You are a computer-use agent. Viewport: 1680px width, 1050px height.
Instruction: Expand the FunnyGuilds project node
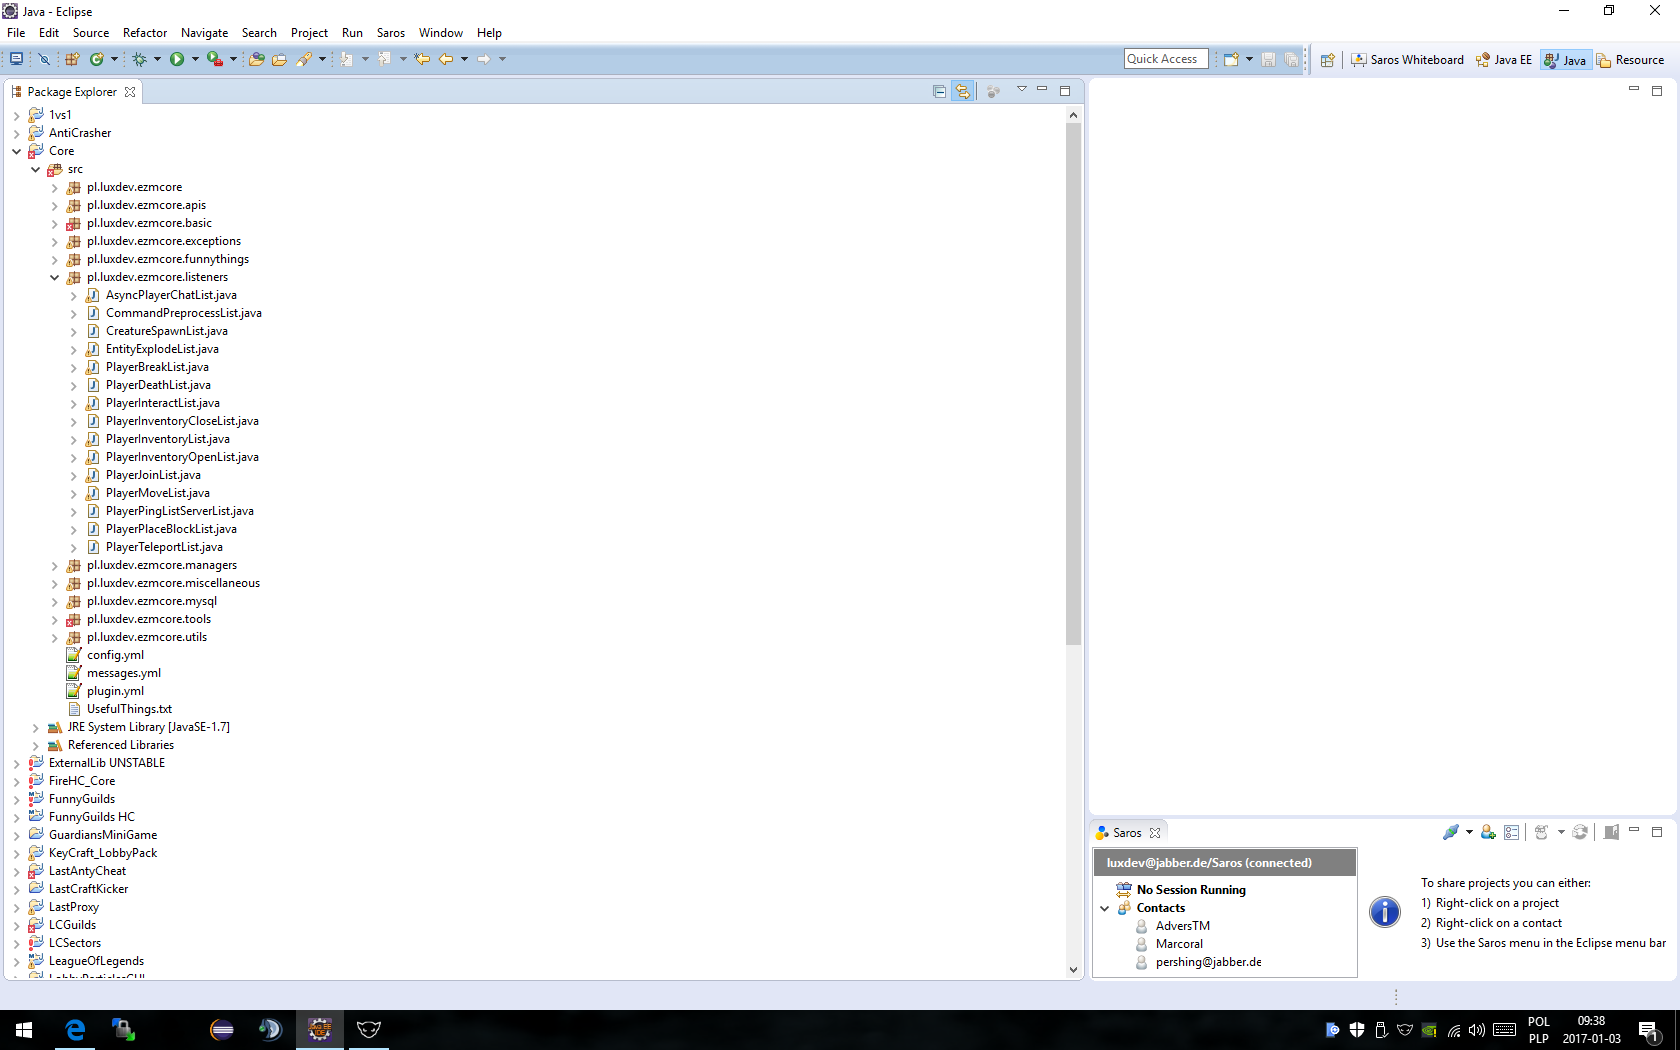(x=16, y=799)
